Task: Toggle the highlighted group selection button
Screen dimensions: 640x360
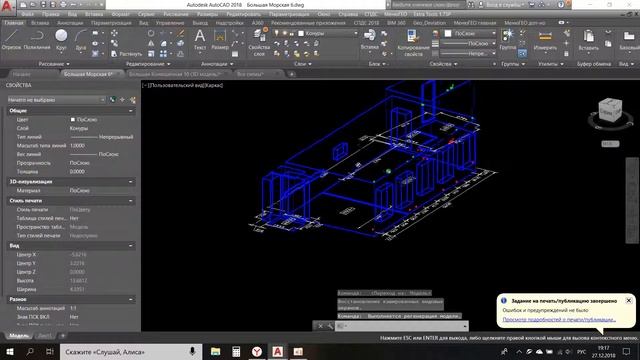Action: pyautogui.click(x=522, y=53)
